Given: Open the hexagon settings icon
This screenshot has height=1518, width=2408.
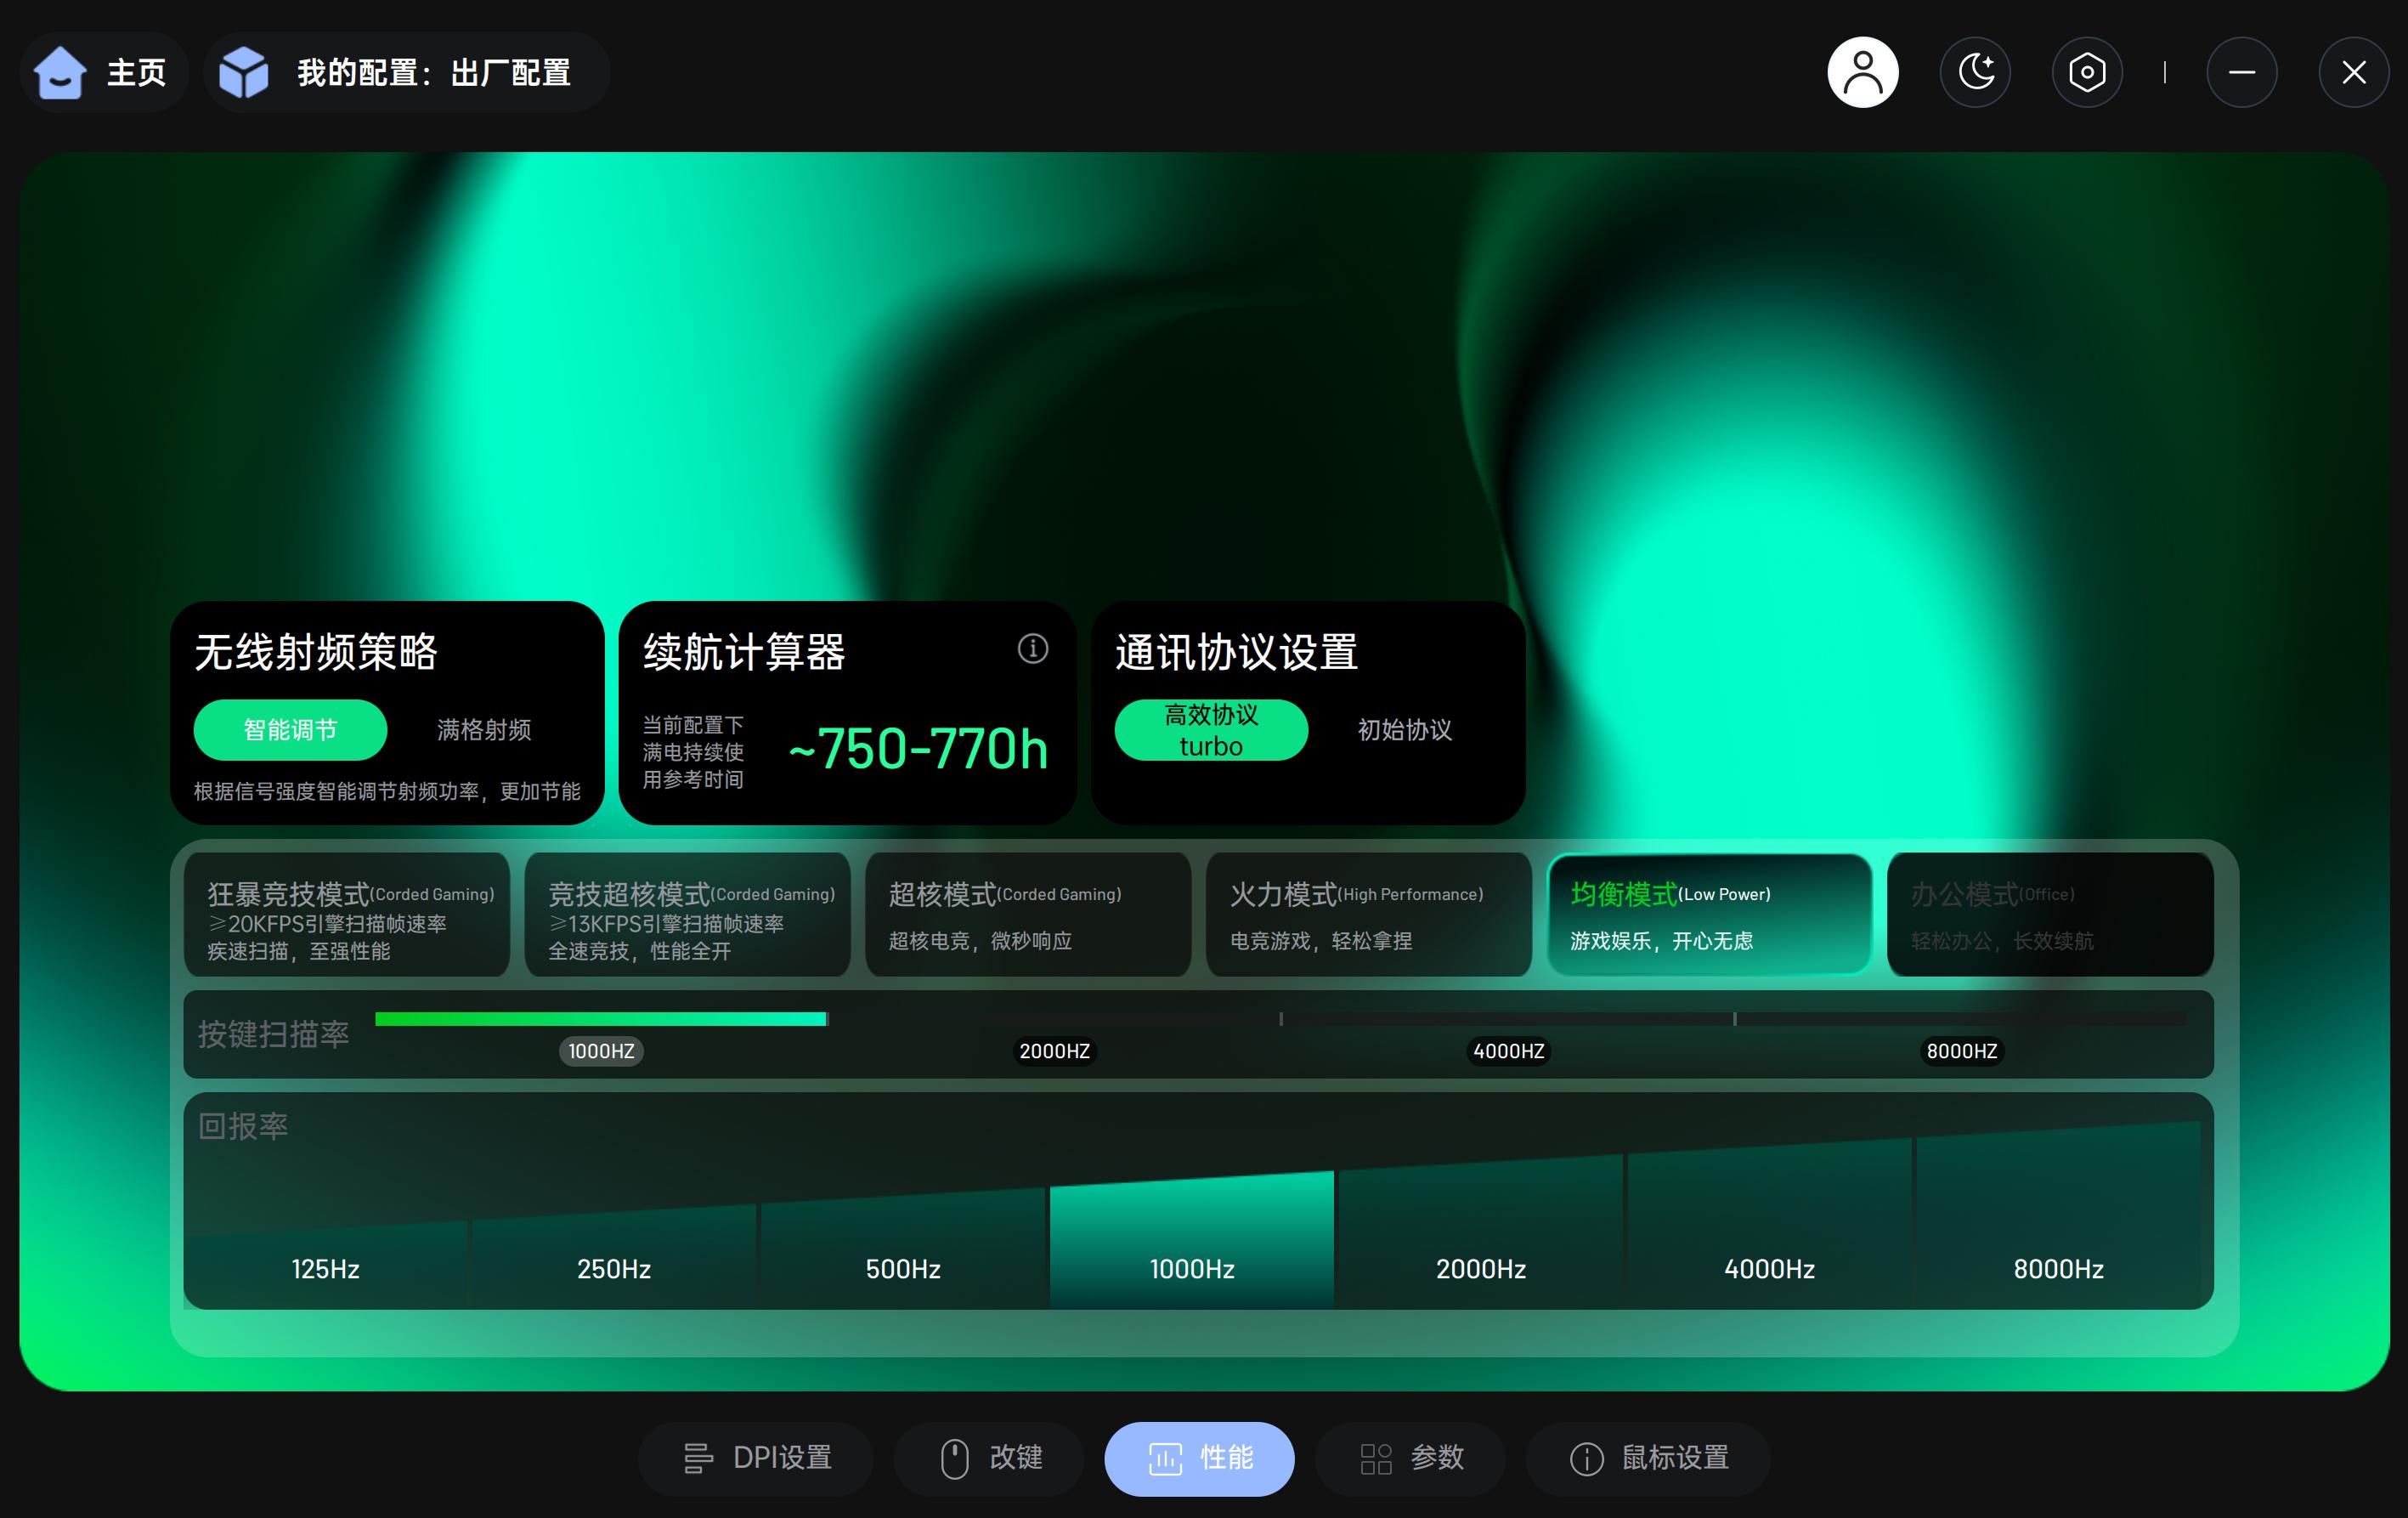Looking at the screenshot, I should (2087, 73).
